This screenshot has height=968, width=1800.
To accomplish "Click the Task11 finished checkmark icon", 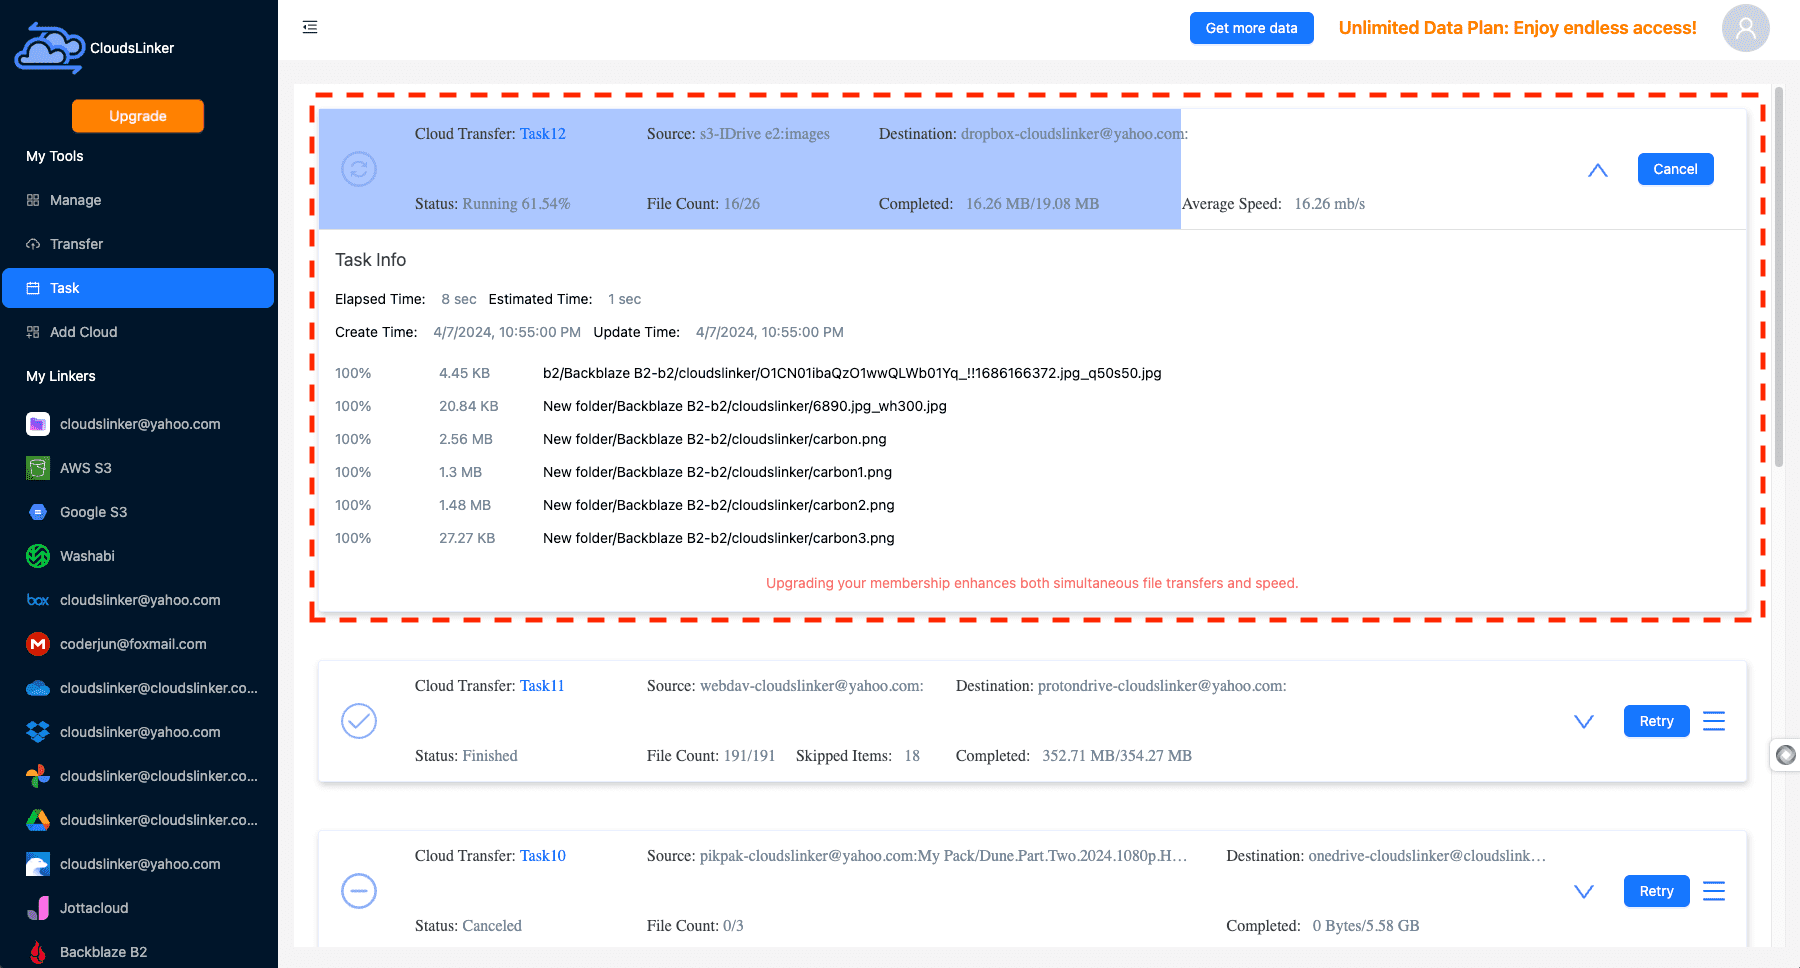I will pos(359,721).
